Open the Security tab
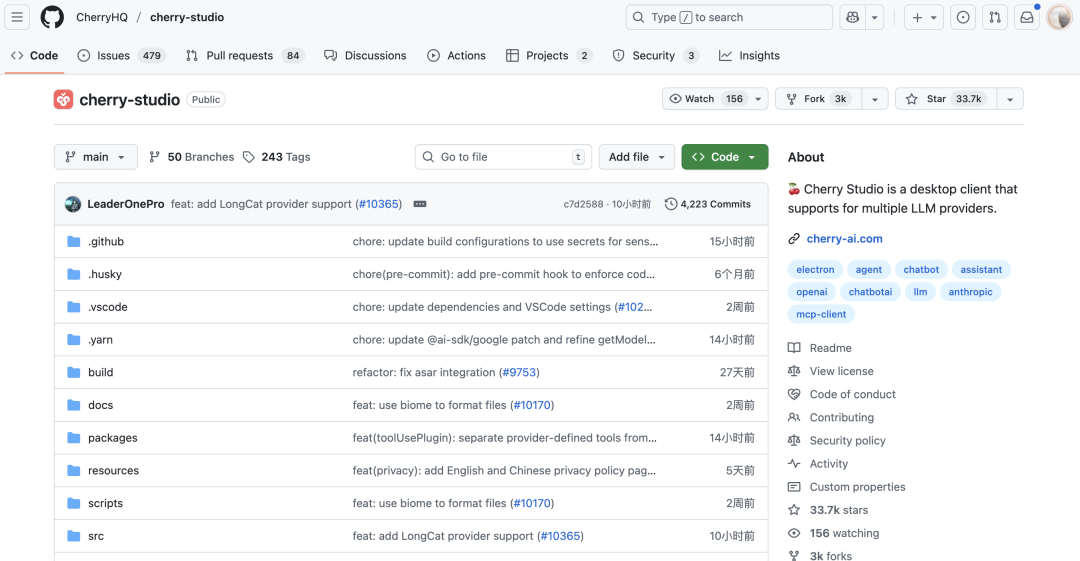 coord(655,55)
